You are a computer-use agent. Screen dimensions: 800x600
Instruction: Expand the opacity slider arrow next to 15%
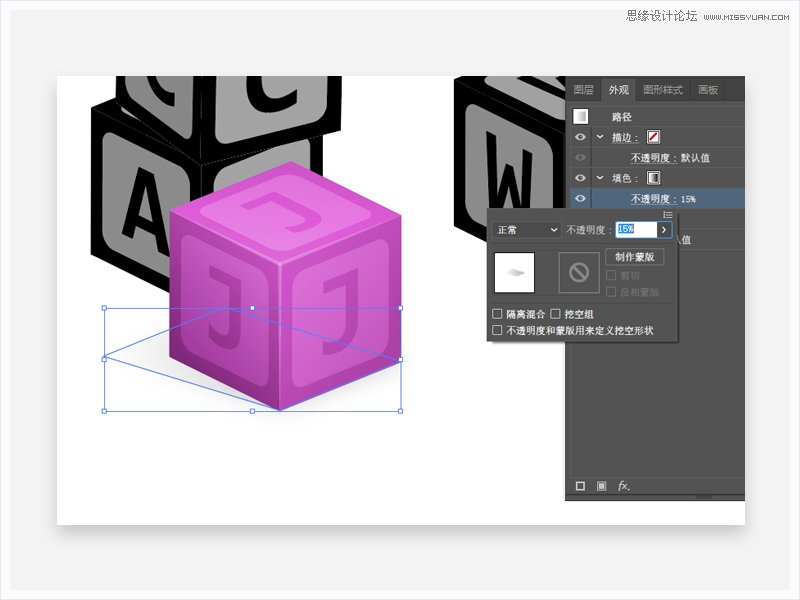point(664,230)
